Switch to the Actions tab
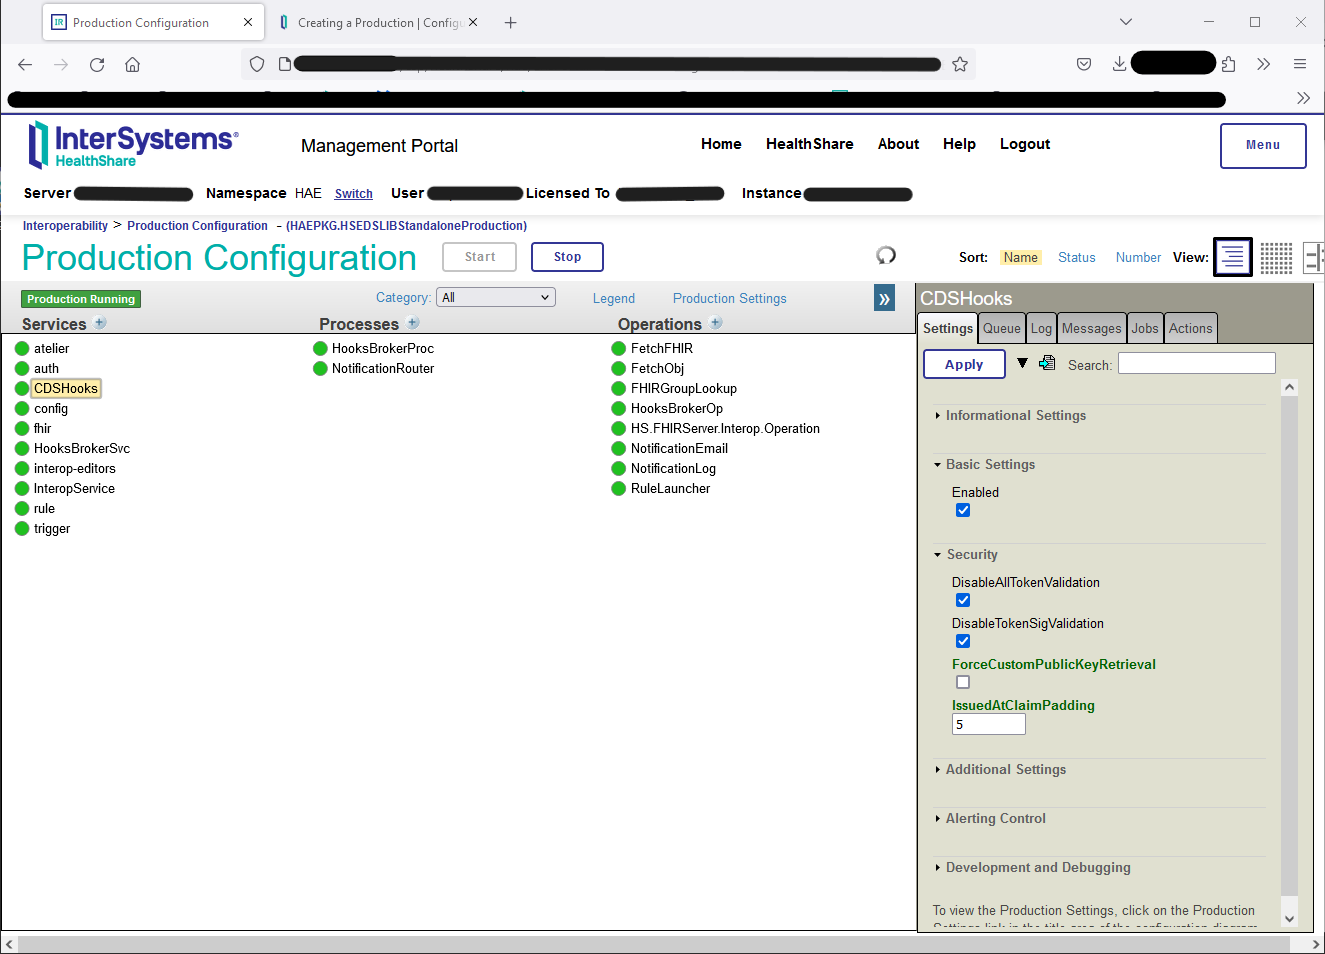The width and height of the screenshot is (1325, 954). (x=1190, y=328)
